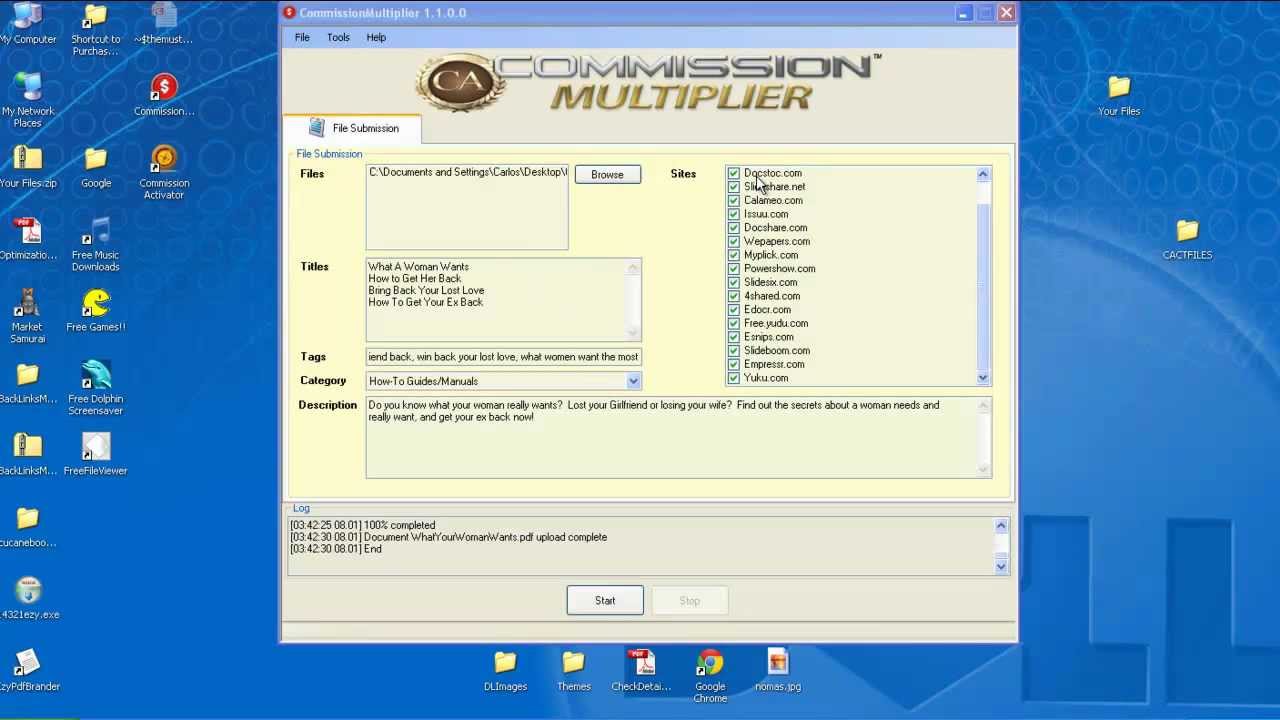This screenshot has width=1280, height=720.
Task: Click Log panel scroll-down arrow
Action: 1001,566
